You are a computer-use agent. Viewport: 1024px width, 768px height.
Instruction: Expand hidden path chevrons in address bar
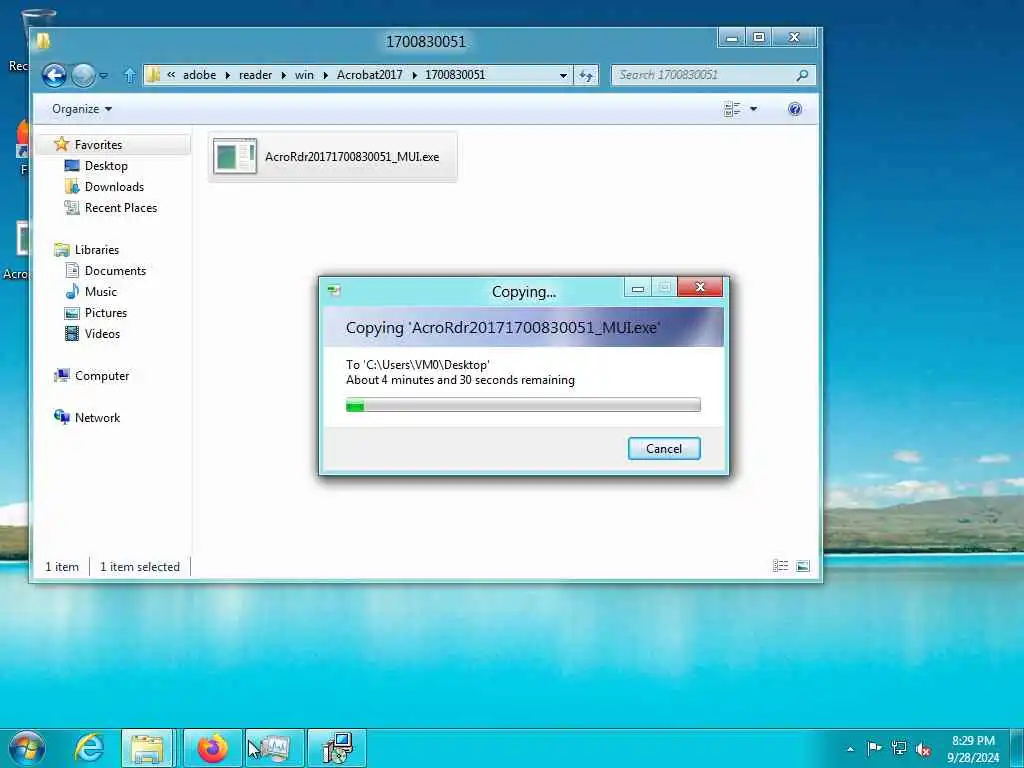pyautogui.click(x=171, y=74)
